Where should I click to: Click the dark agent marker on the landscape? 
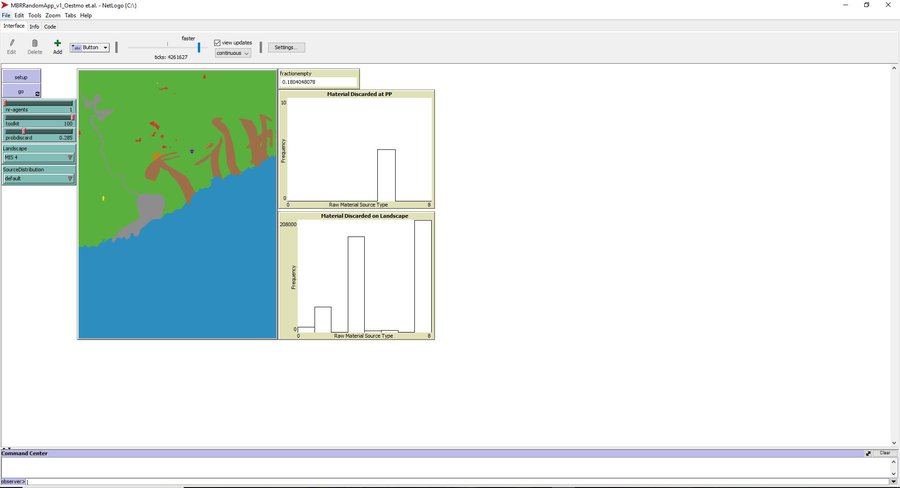(191, 152)
